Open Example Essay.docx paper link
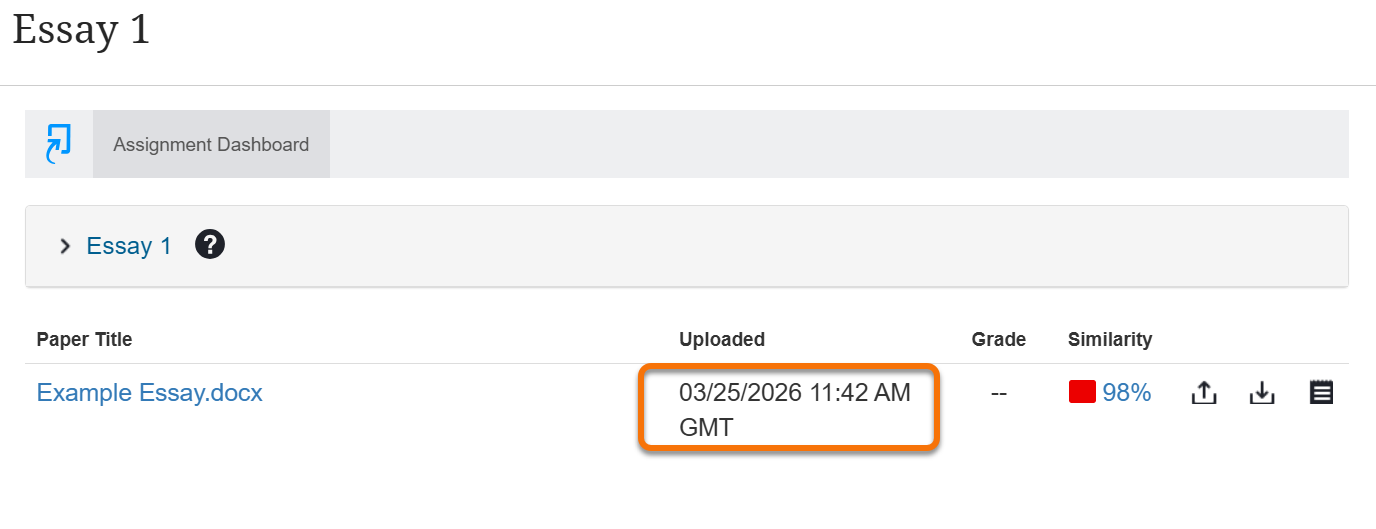This screenshot has width=1376, height=529. (x=150, y=393)
